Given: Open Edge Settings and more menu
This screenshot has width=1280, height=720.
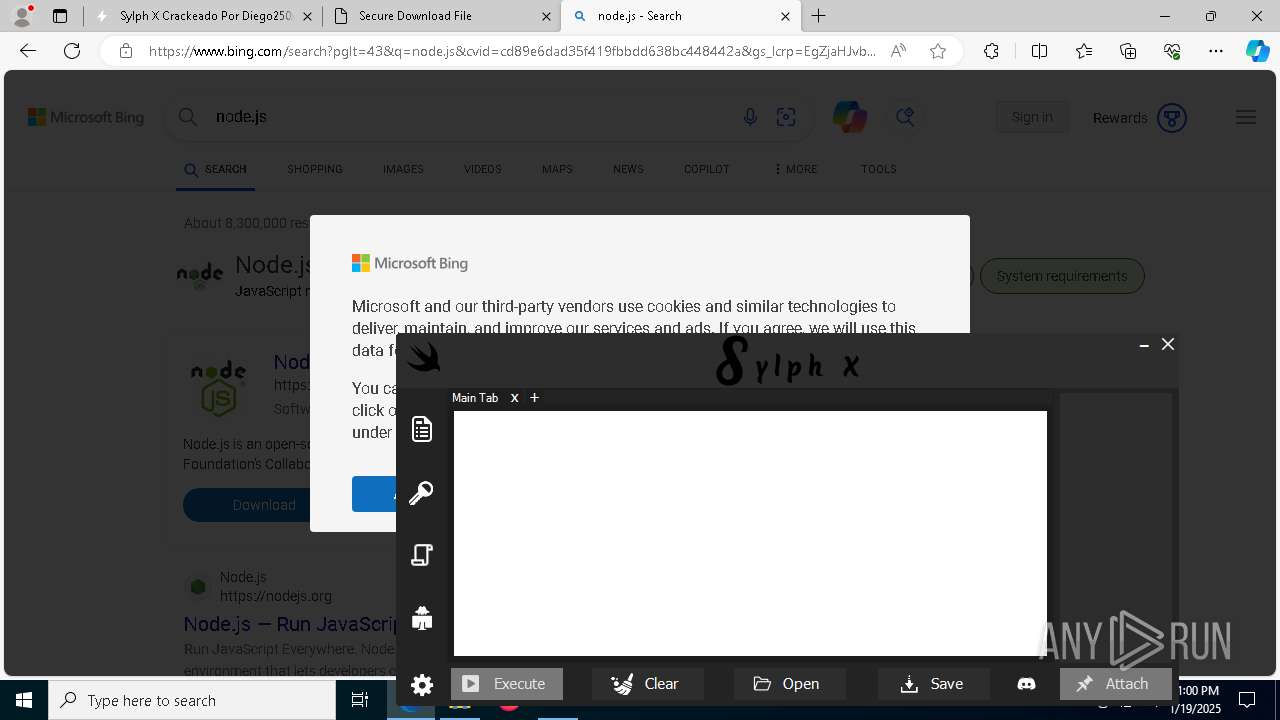Looking at the screenshot, I should [x=1216, y=51].
